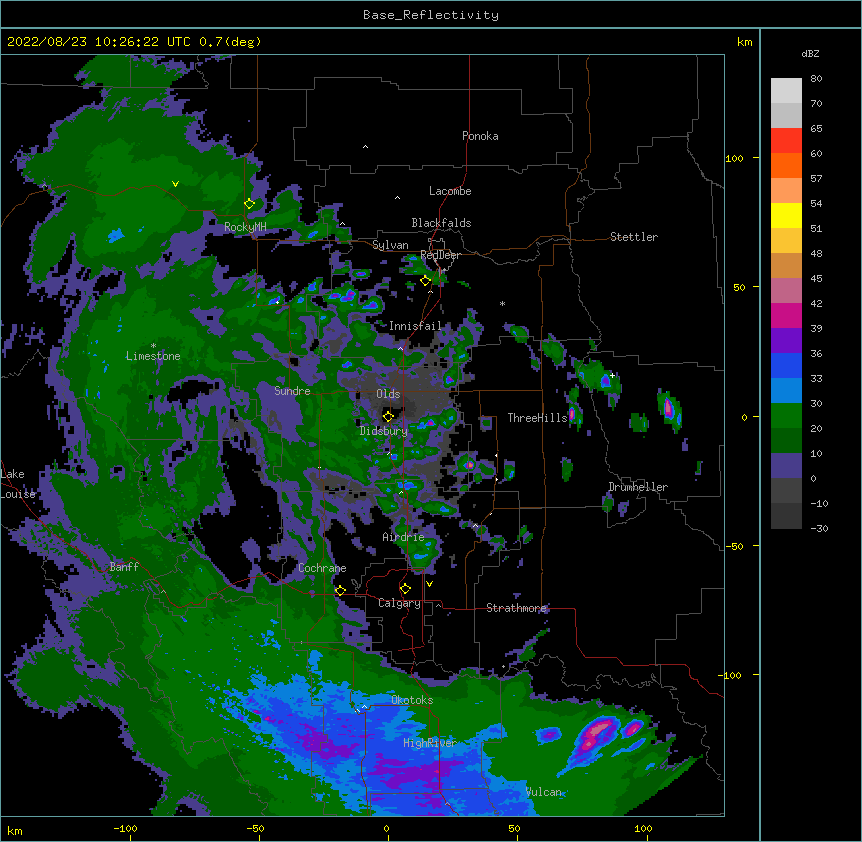Click the Olds town label
The height and width of the screenshot is (842, 862).
(x=388, y=394)
